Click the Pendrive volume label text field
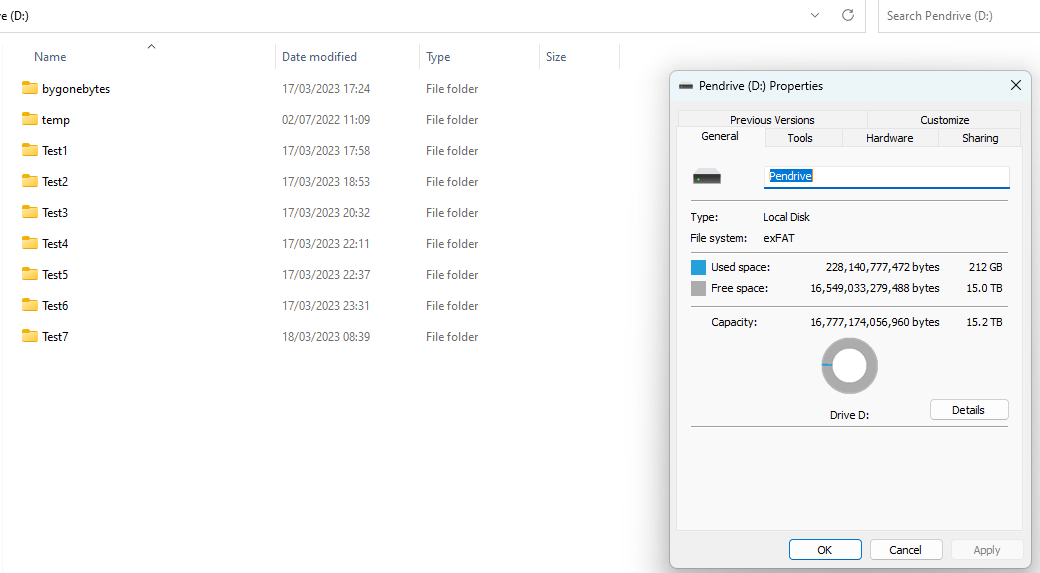1040x573 pixels. pyautogui.click(x=886, y=176)
